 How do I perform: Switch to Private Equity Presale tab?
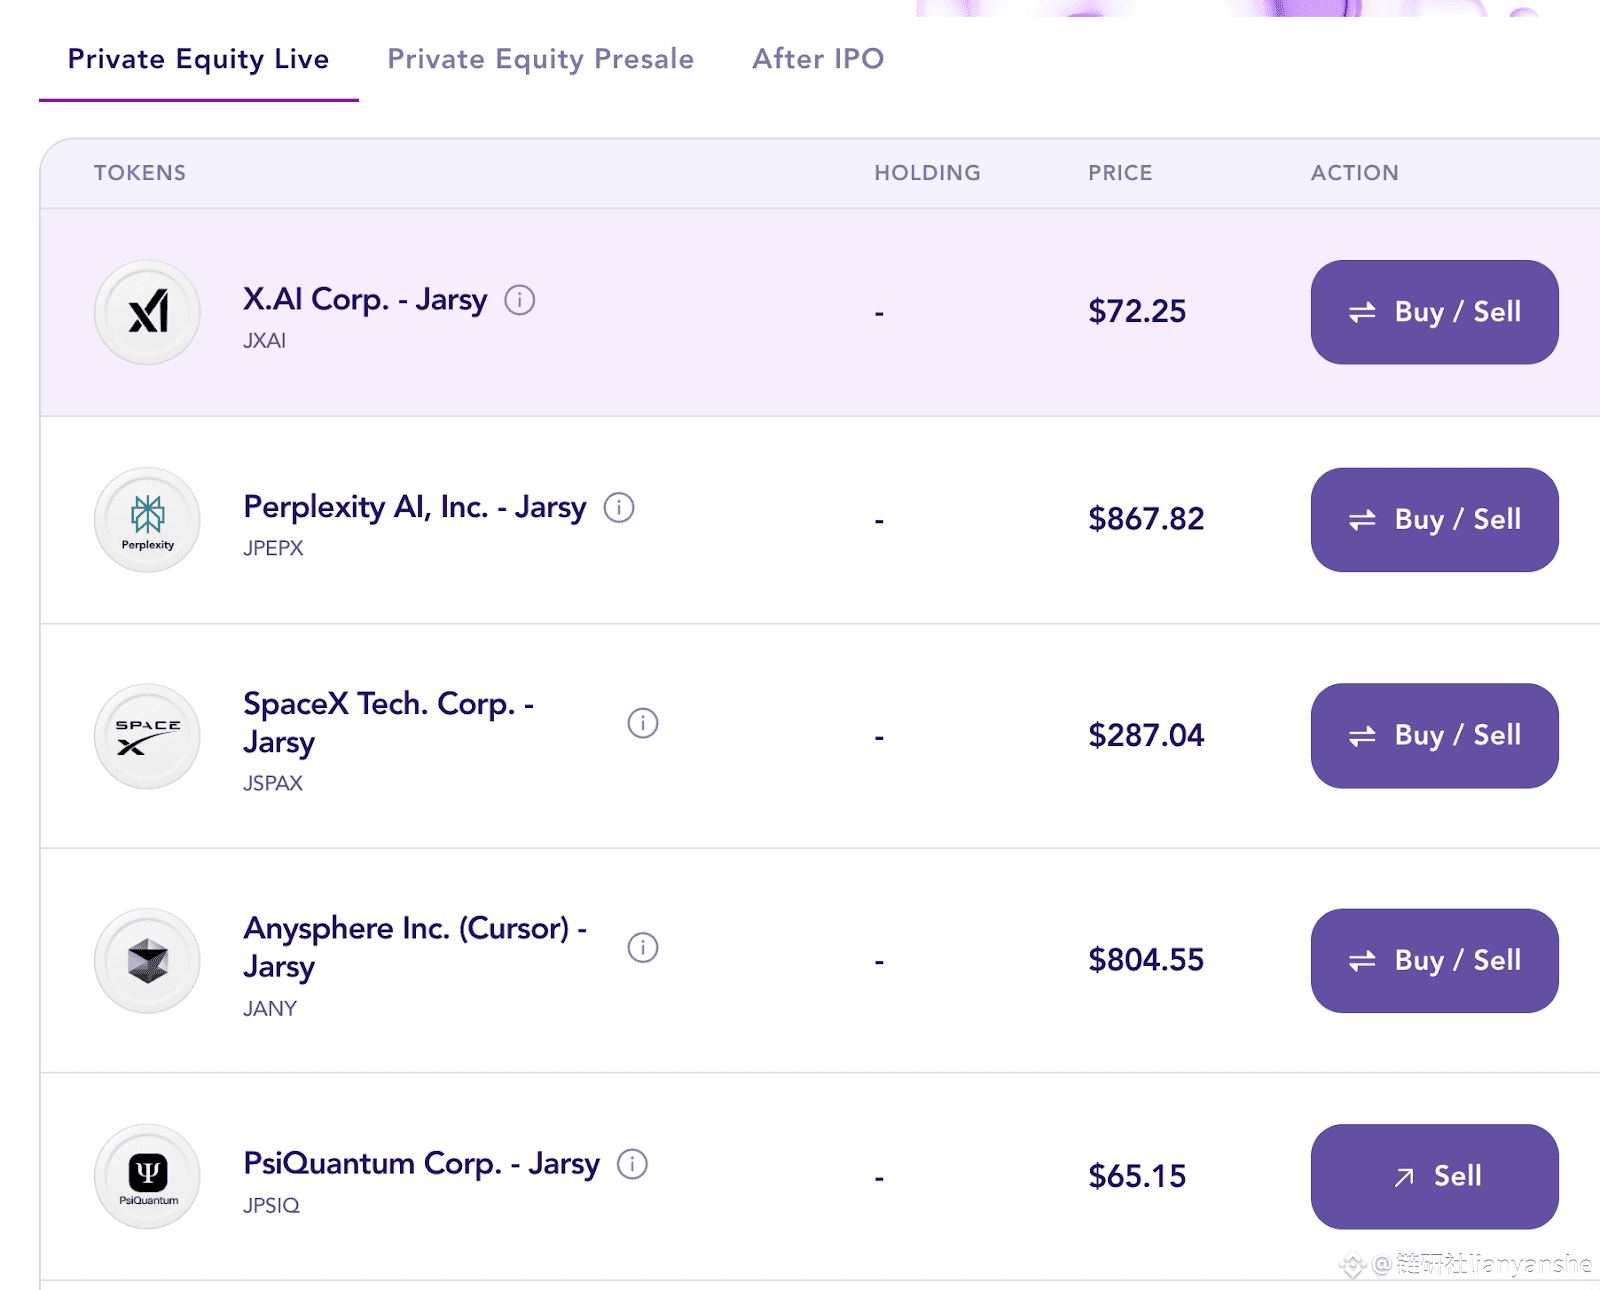[x=540, y=59]
